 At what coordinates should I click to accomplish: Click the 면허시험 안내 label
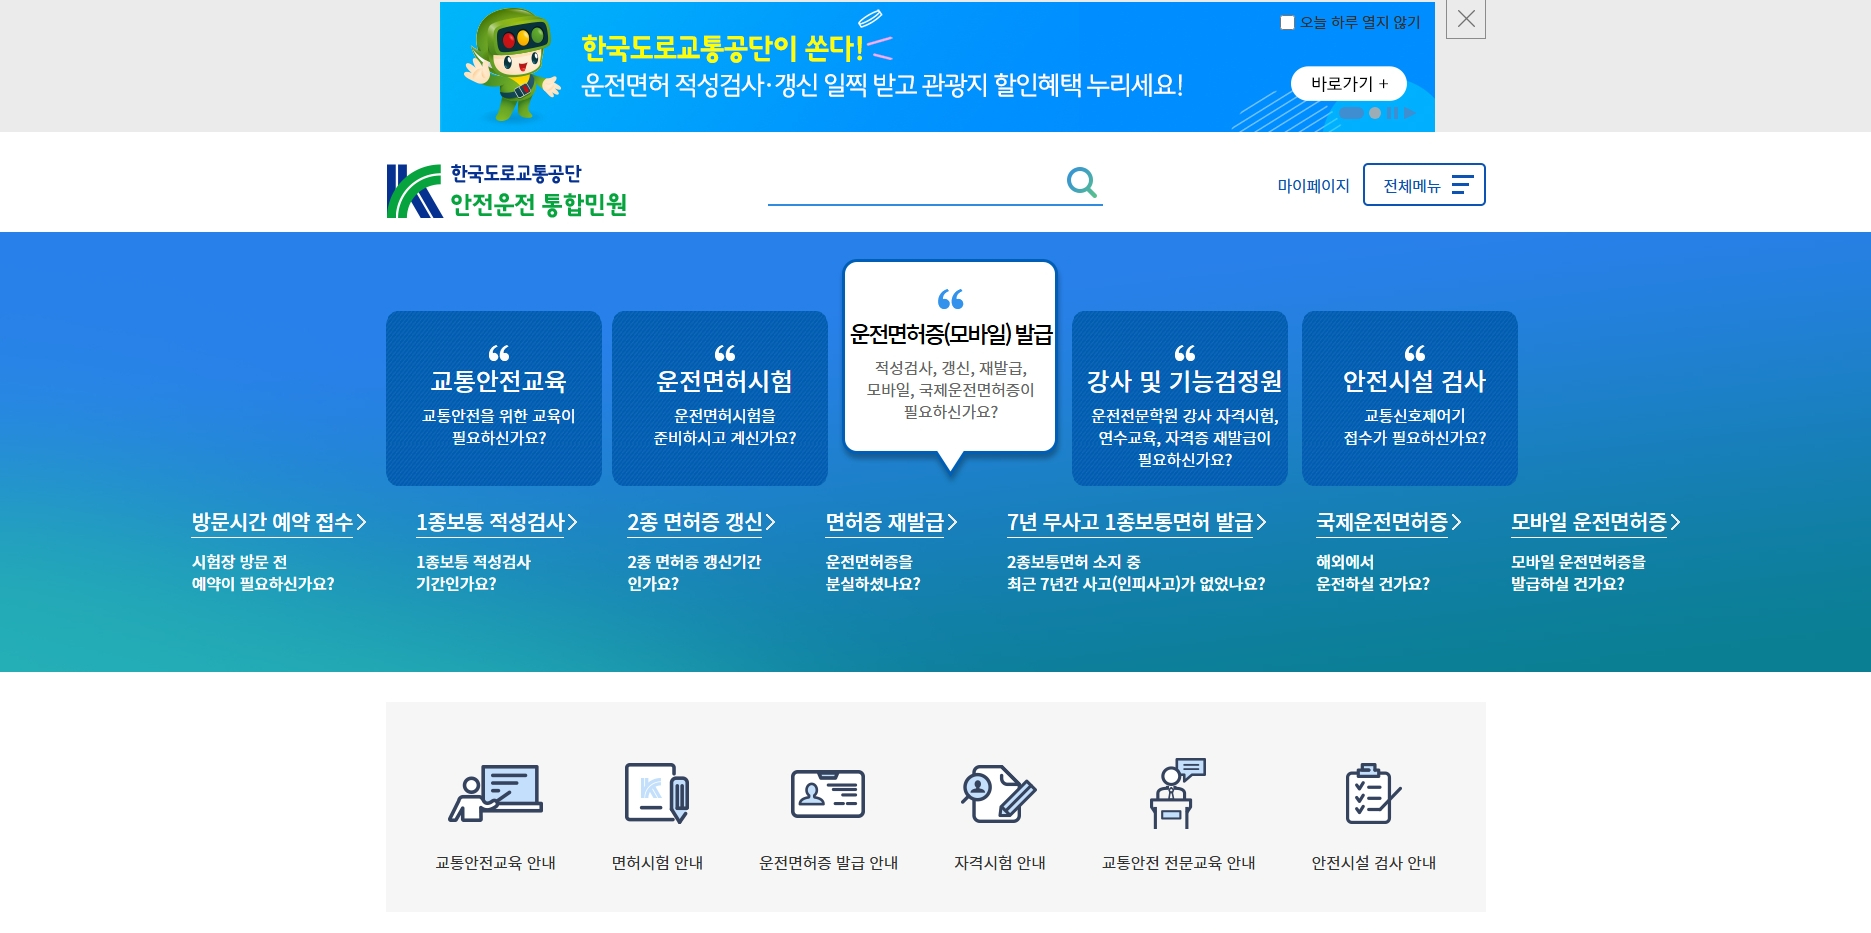point(657,863)
